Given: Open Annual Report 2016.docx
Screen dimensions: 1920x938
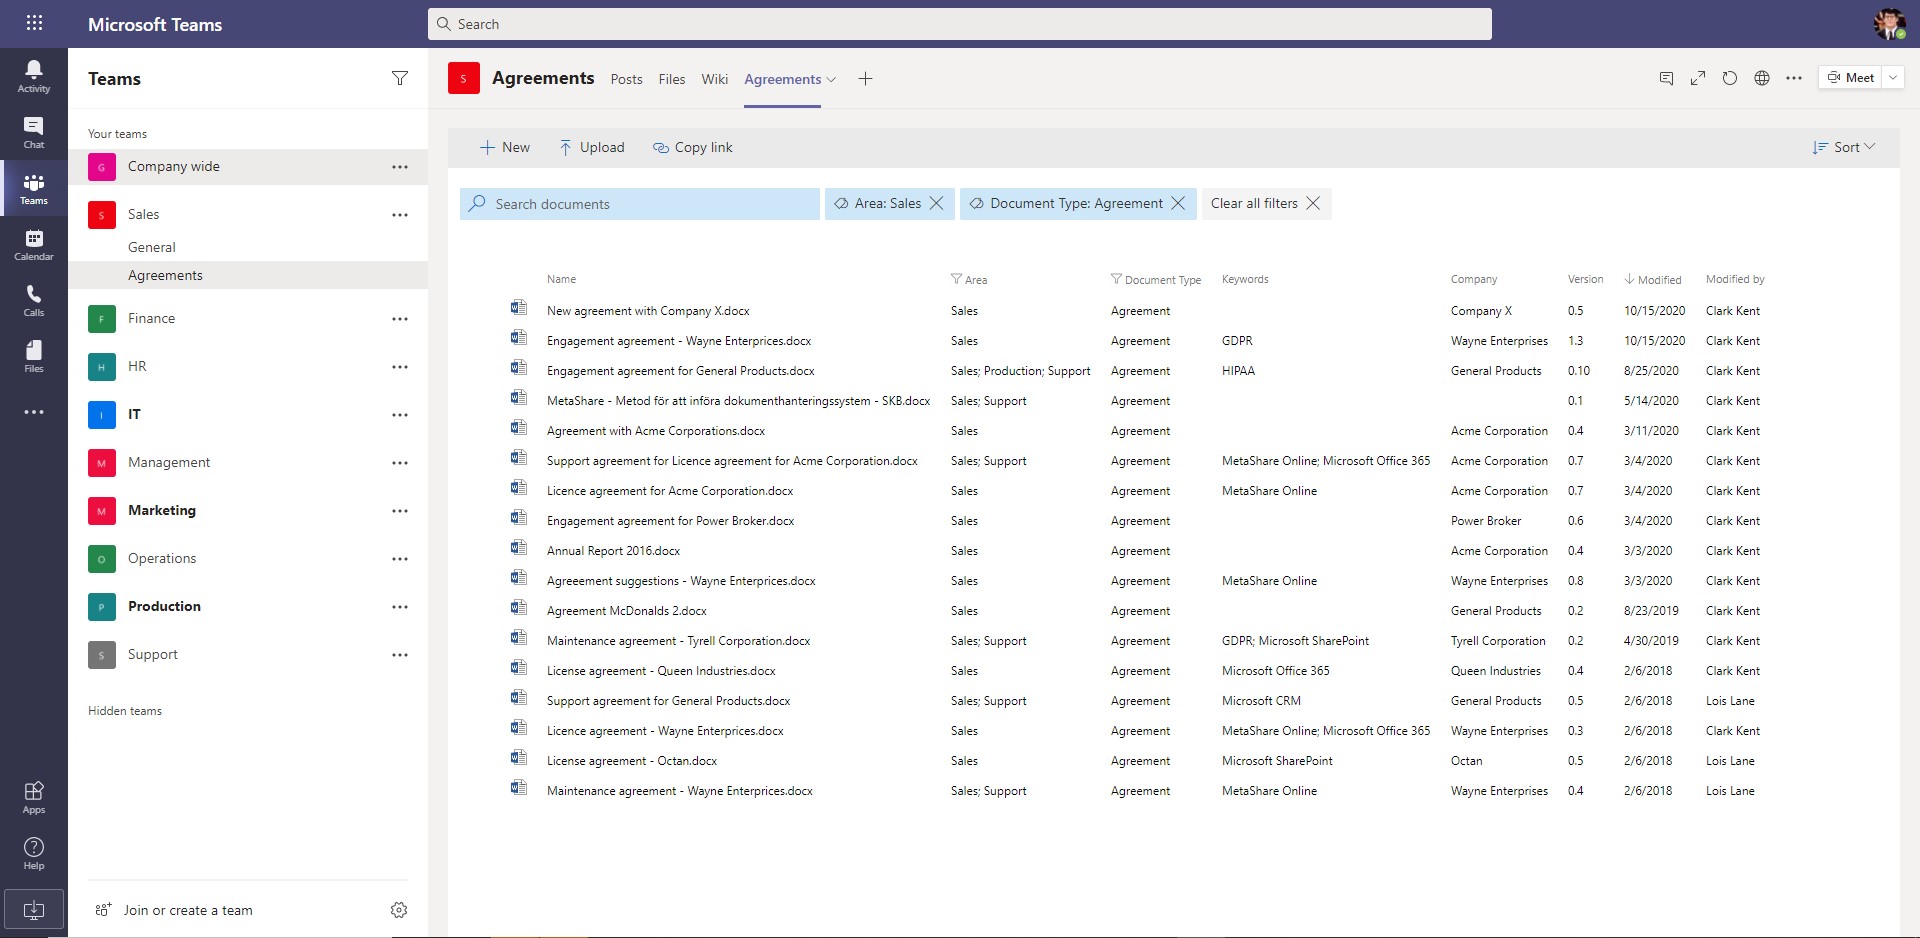Looking at the screenshot, I should point(613,551).
